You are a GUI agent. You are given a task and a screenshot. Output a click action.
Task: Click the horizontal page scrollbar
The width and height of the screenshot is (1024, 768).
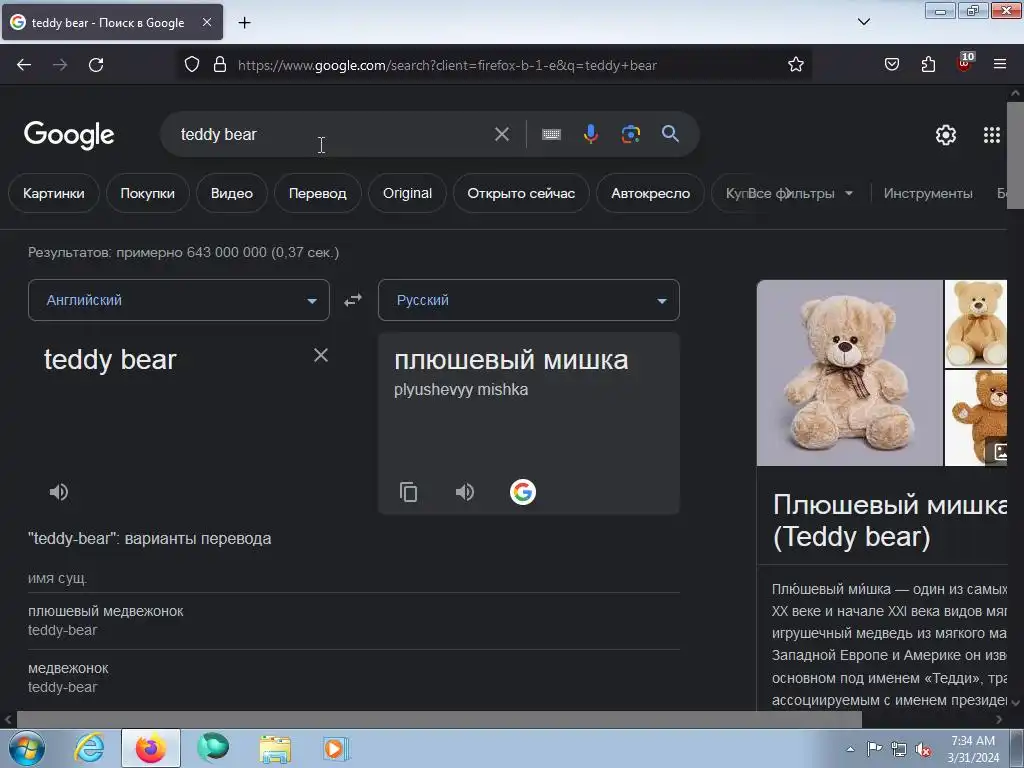pos(439,719)
